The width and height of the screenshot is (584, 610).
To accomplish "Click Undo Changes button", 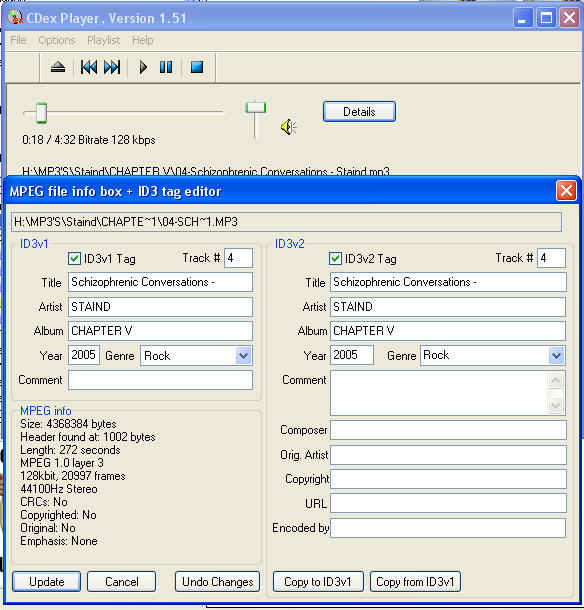I will click(x=217, y=582).
